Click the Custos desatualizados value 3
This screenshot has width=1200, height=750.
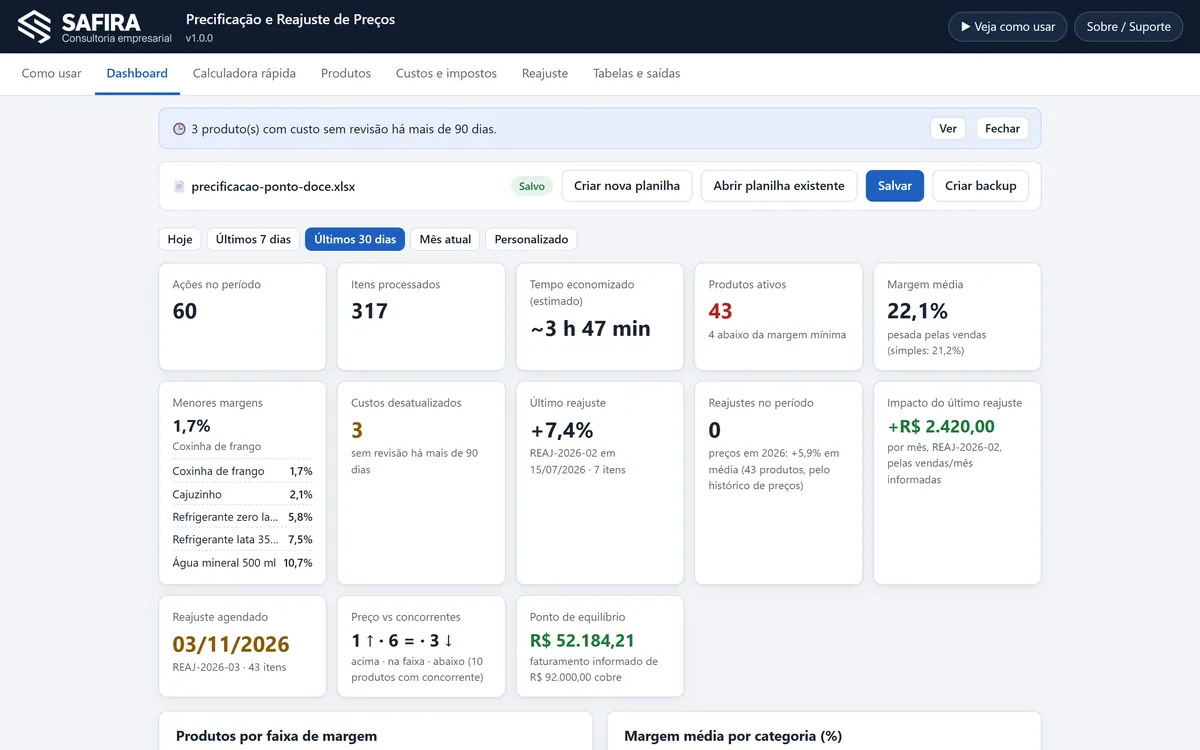[x=357, y=430]
